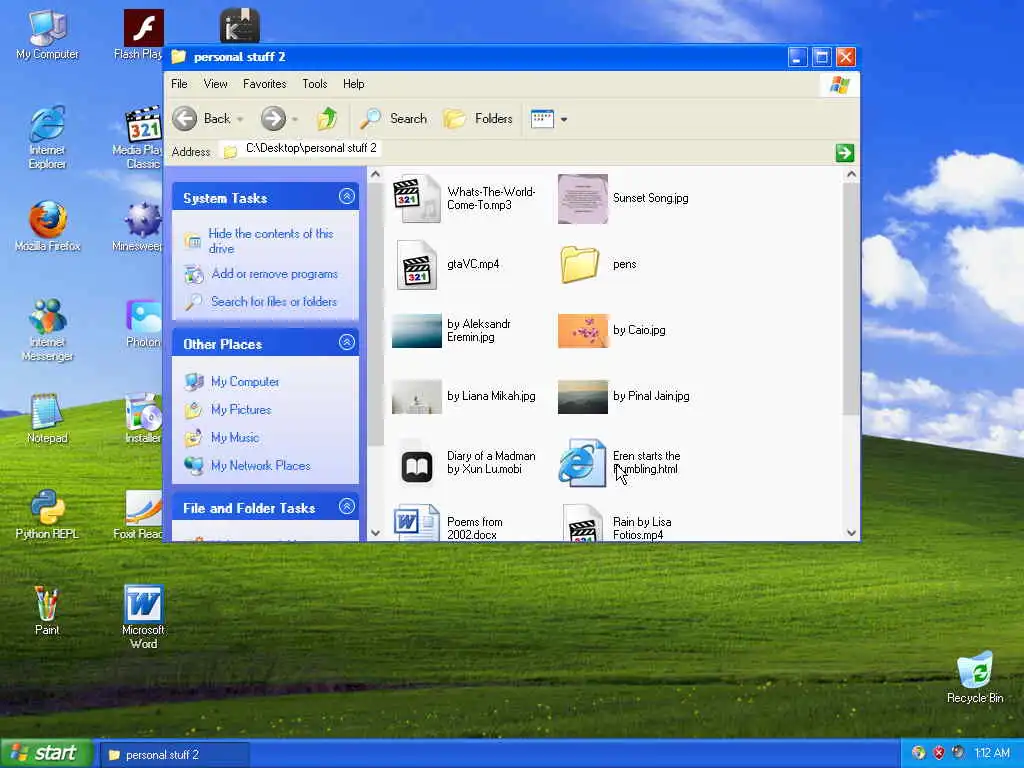Click the red security shield tray icon
Image resolution: width=1024 pixels, height=768 pixels.
tap(938, 752)
